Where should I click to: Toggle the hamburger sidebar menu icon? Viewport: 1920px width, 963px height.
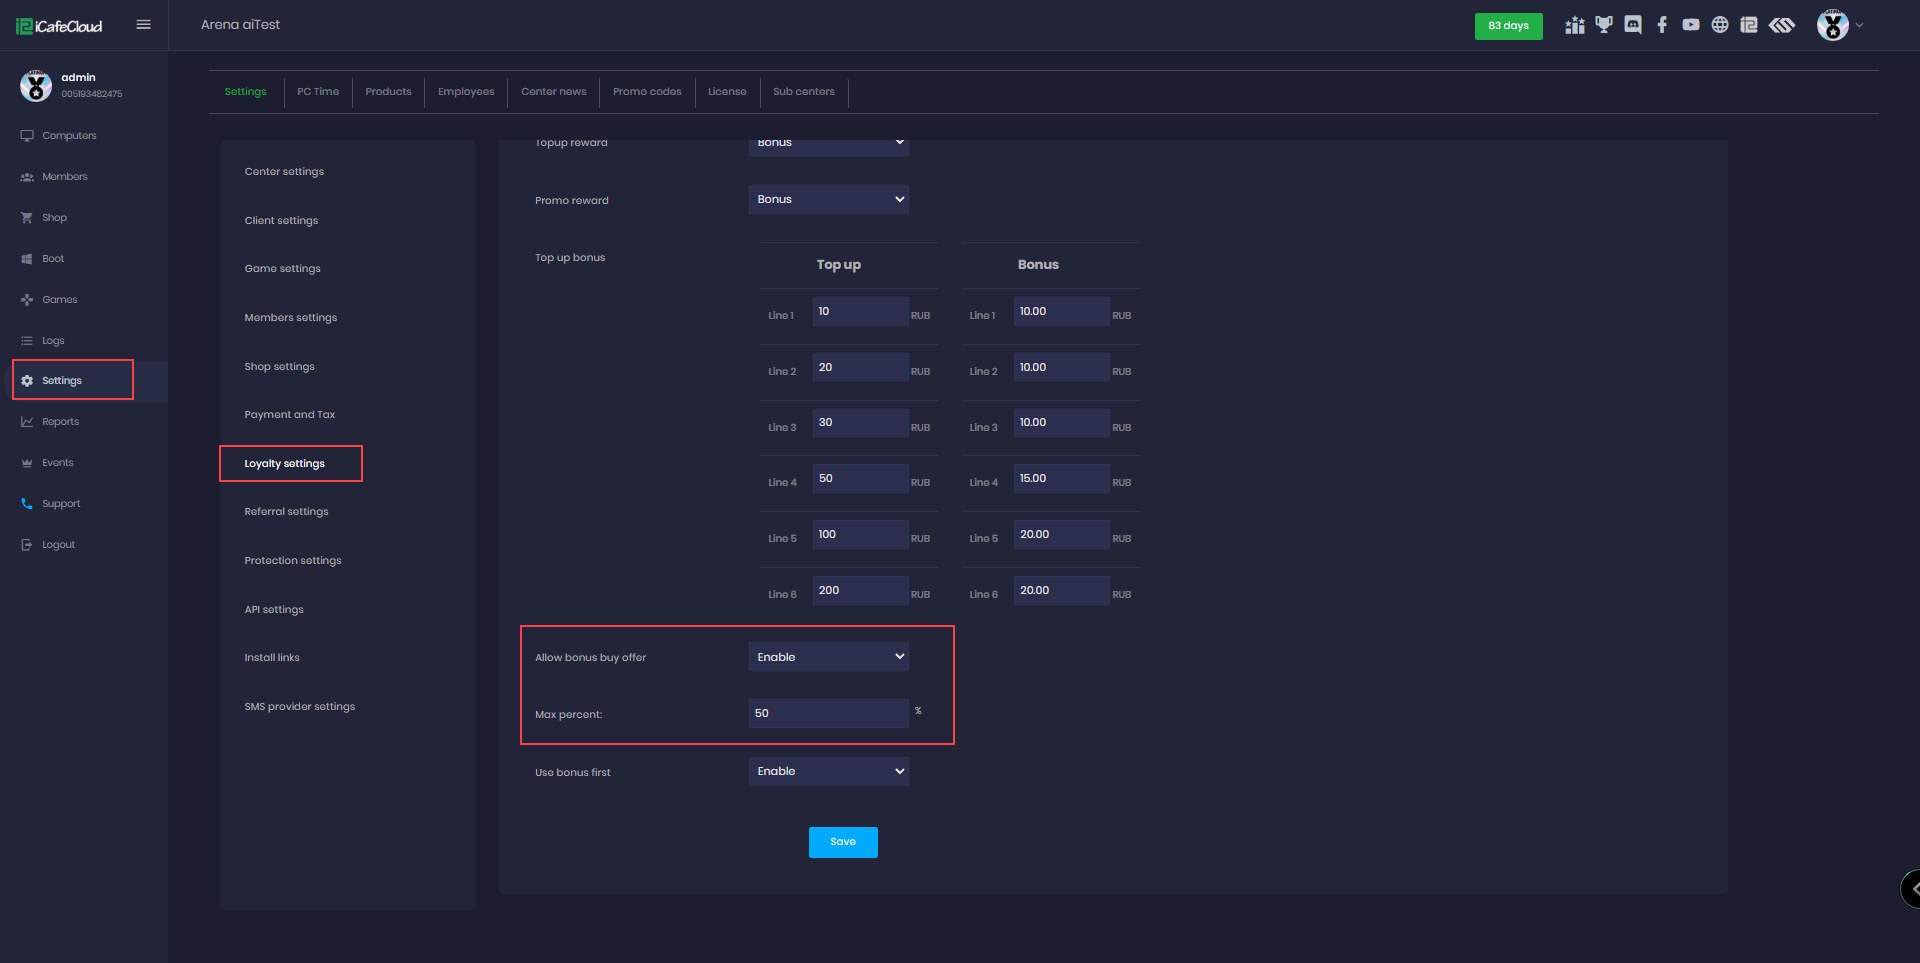(144, 25)
